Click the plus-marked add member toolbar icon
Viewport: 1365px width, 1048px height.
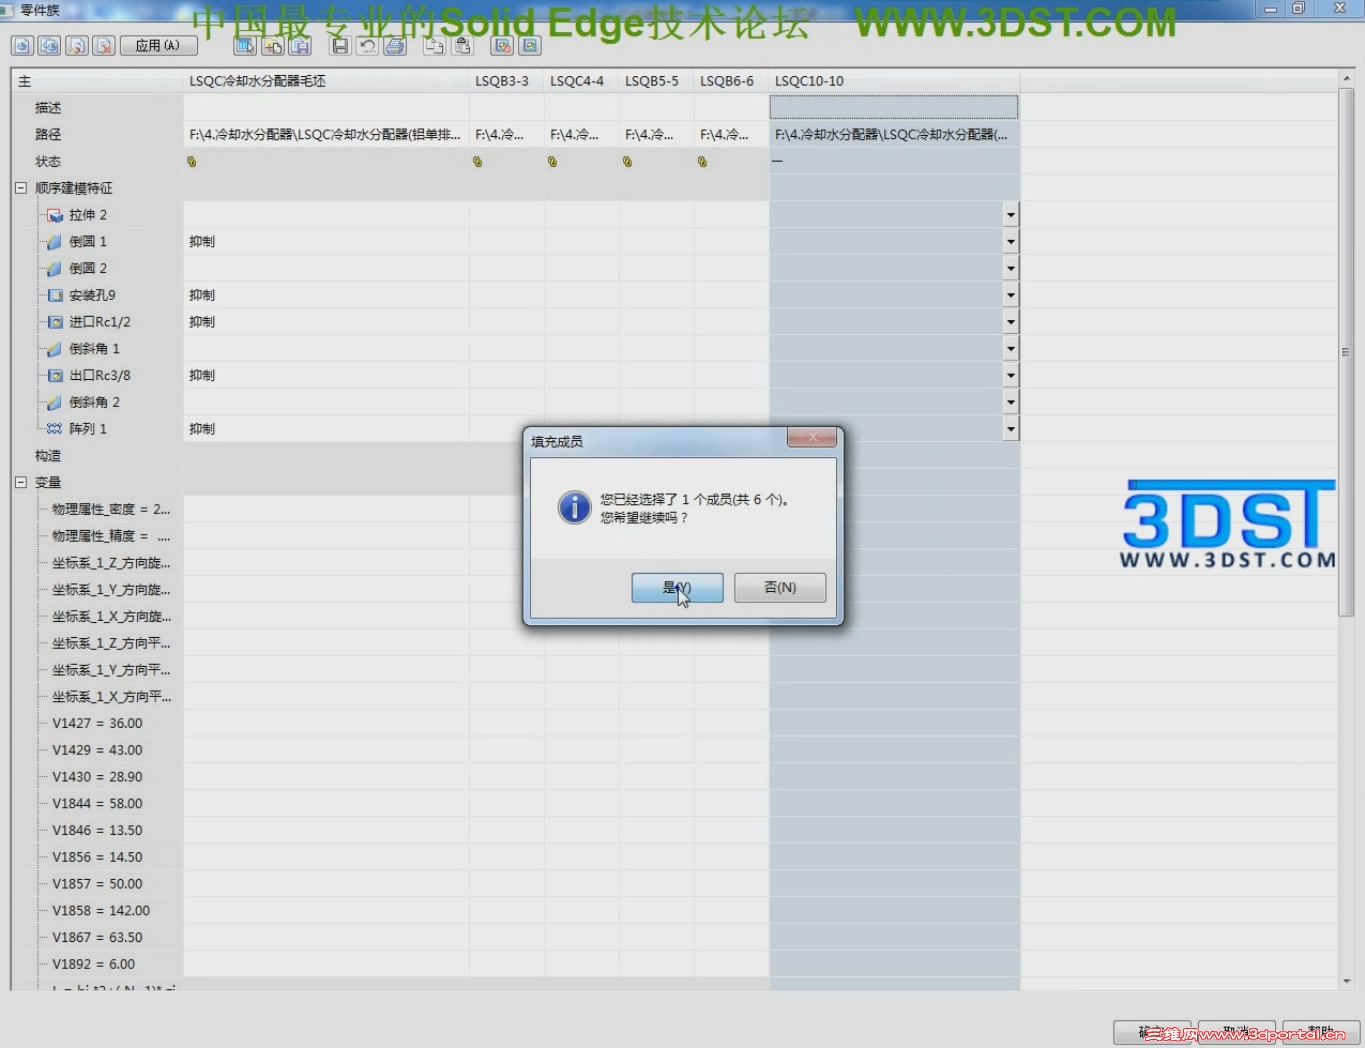[272, 46]
